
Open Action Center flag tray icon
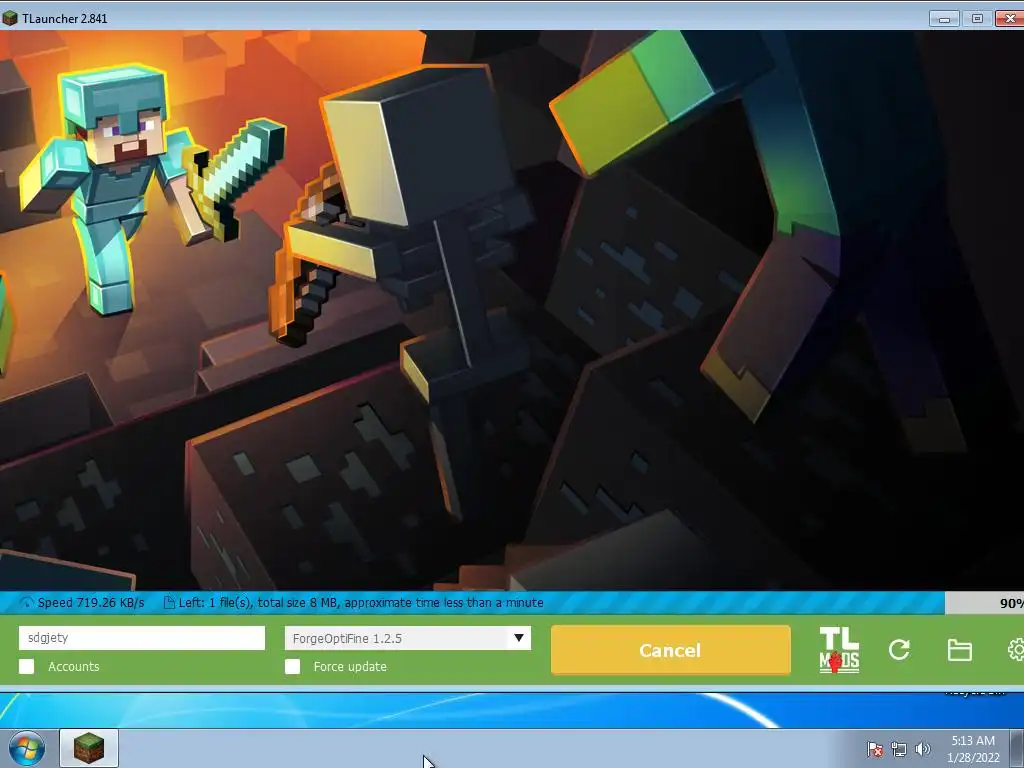[875, 749]
